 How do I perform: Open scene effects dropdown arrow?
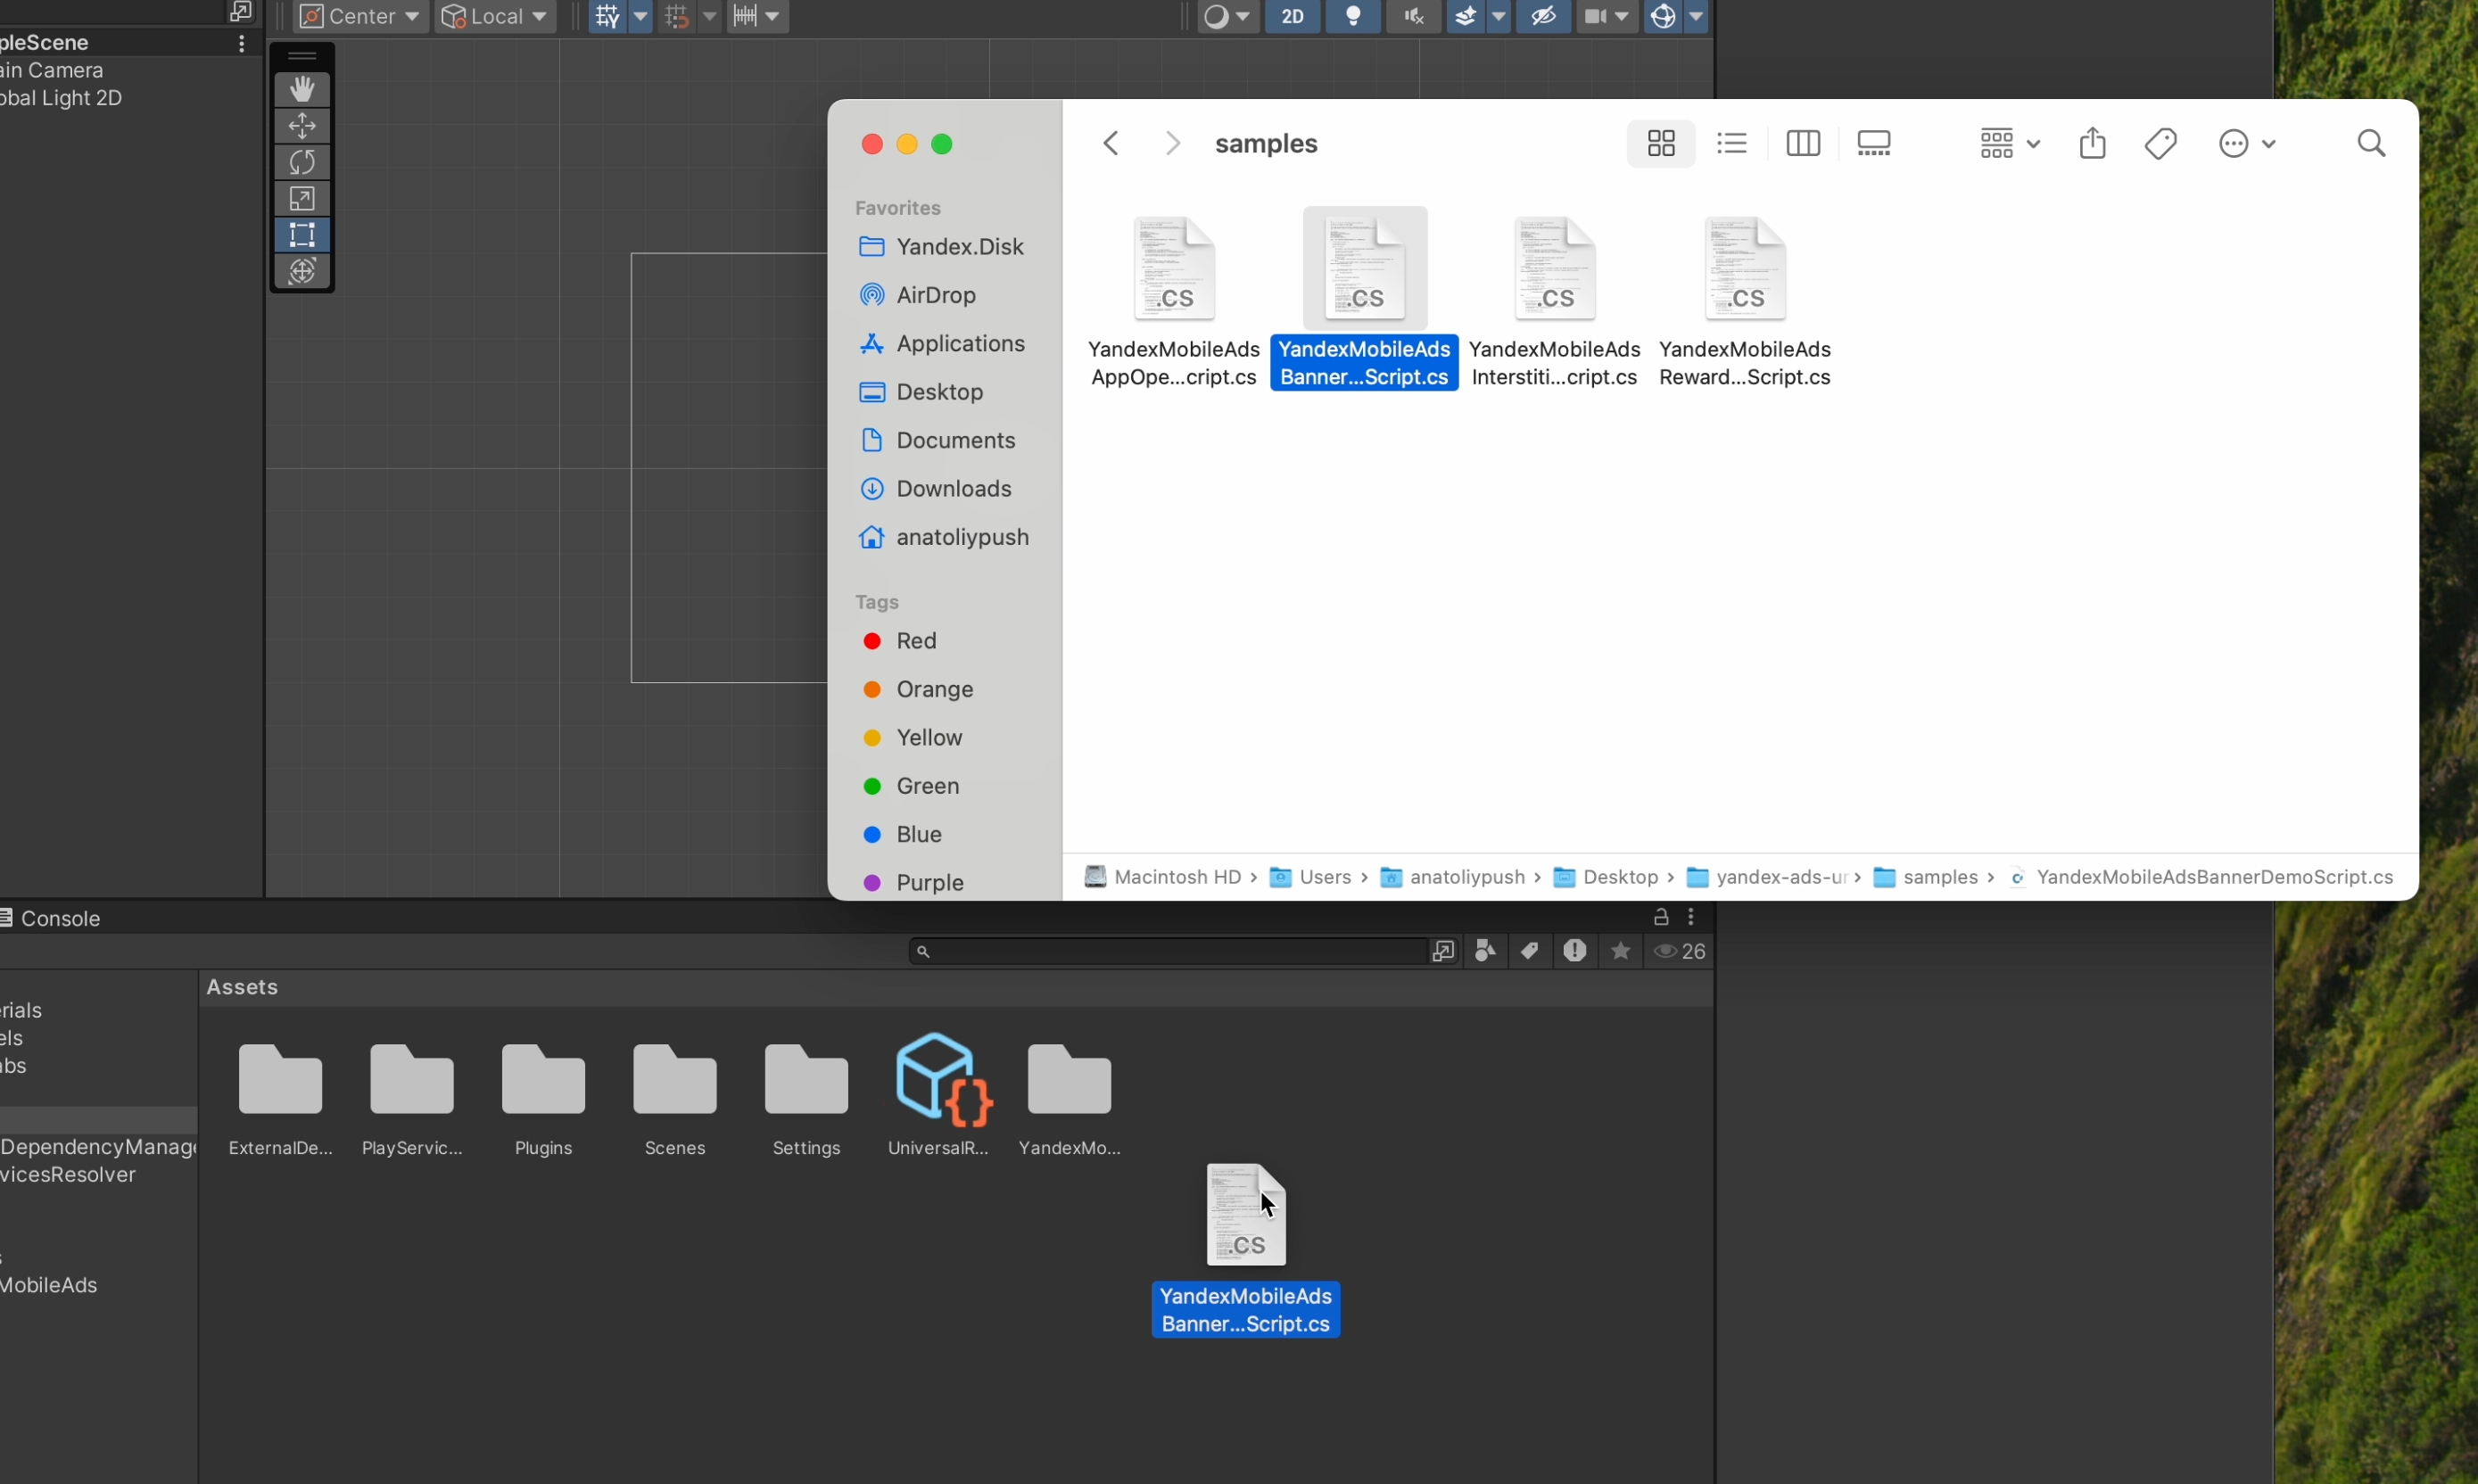1499,16
